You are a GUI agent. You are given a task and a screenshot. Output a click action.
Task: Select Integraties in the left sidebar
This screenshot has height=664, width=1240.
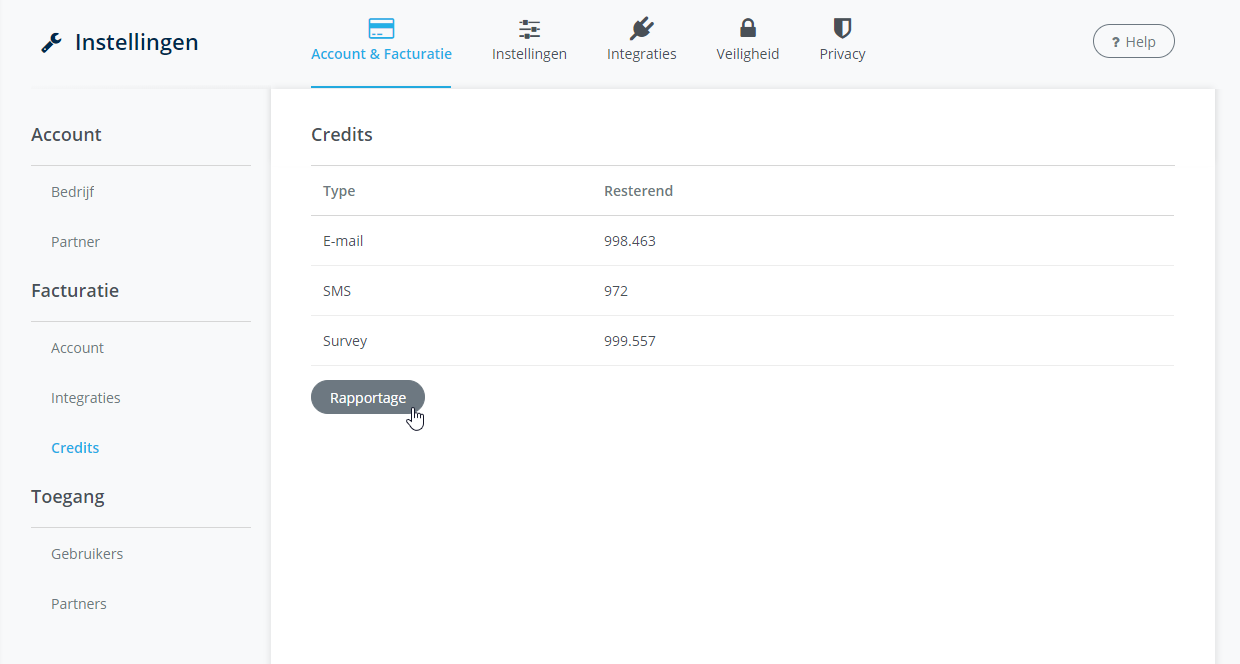pos(86,398)
